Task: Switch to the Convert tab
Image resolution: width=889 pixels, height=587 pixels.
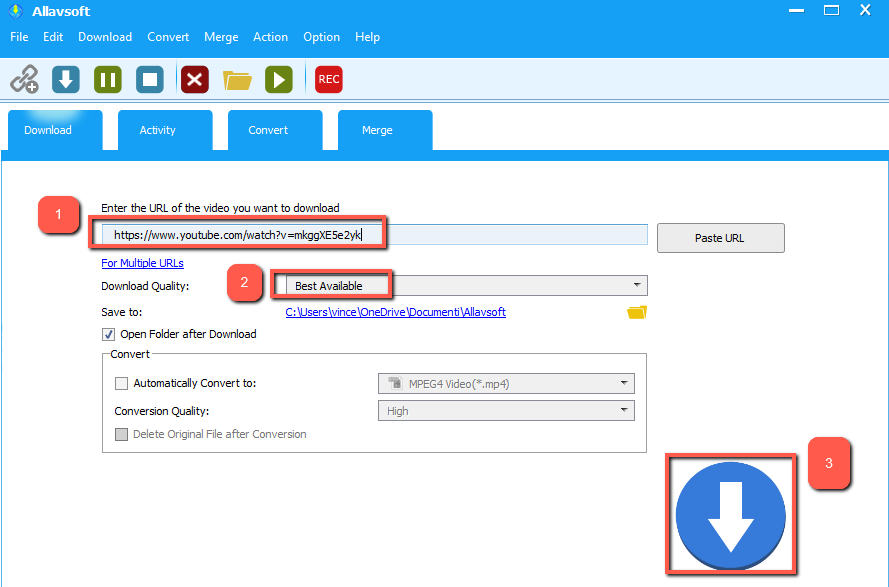Action: (x=275, y=130)
